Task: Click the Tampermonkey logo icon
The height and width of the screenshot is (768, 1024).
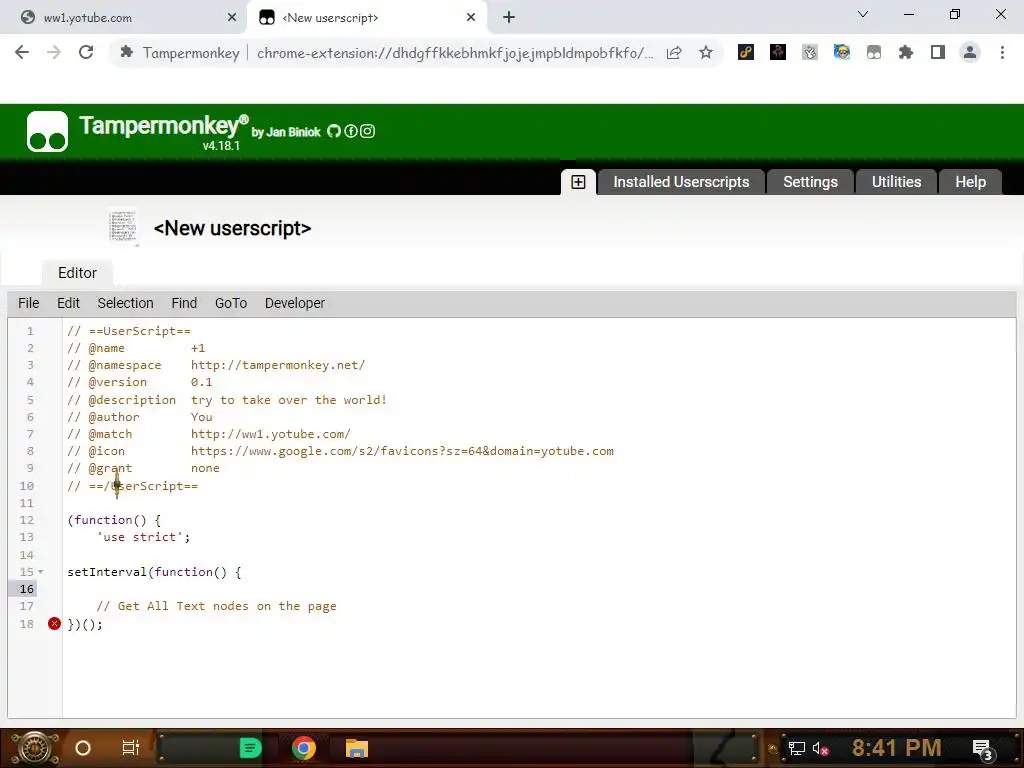Action: tap(47, 131)
